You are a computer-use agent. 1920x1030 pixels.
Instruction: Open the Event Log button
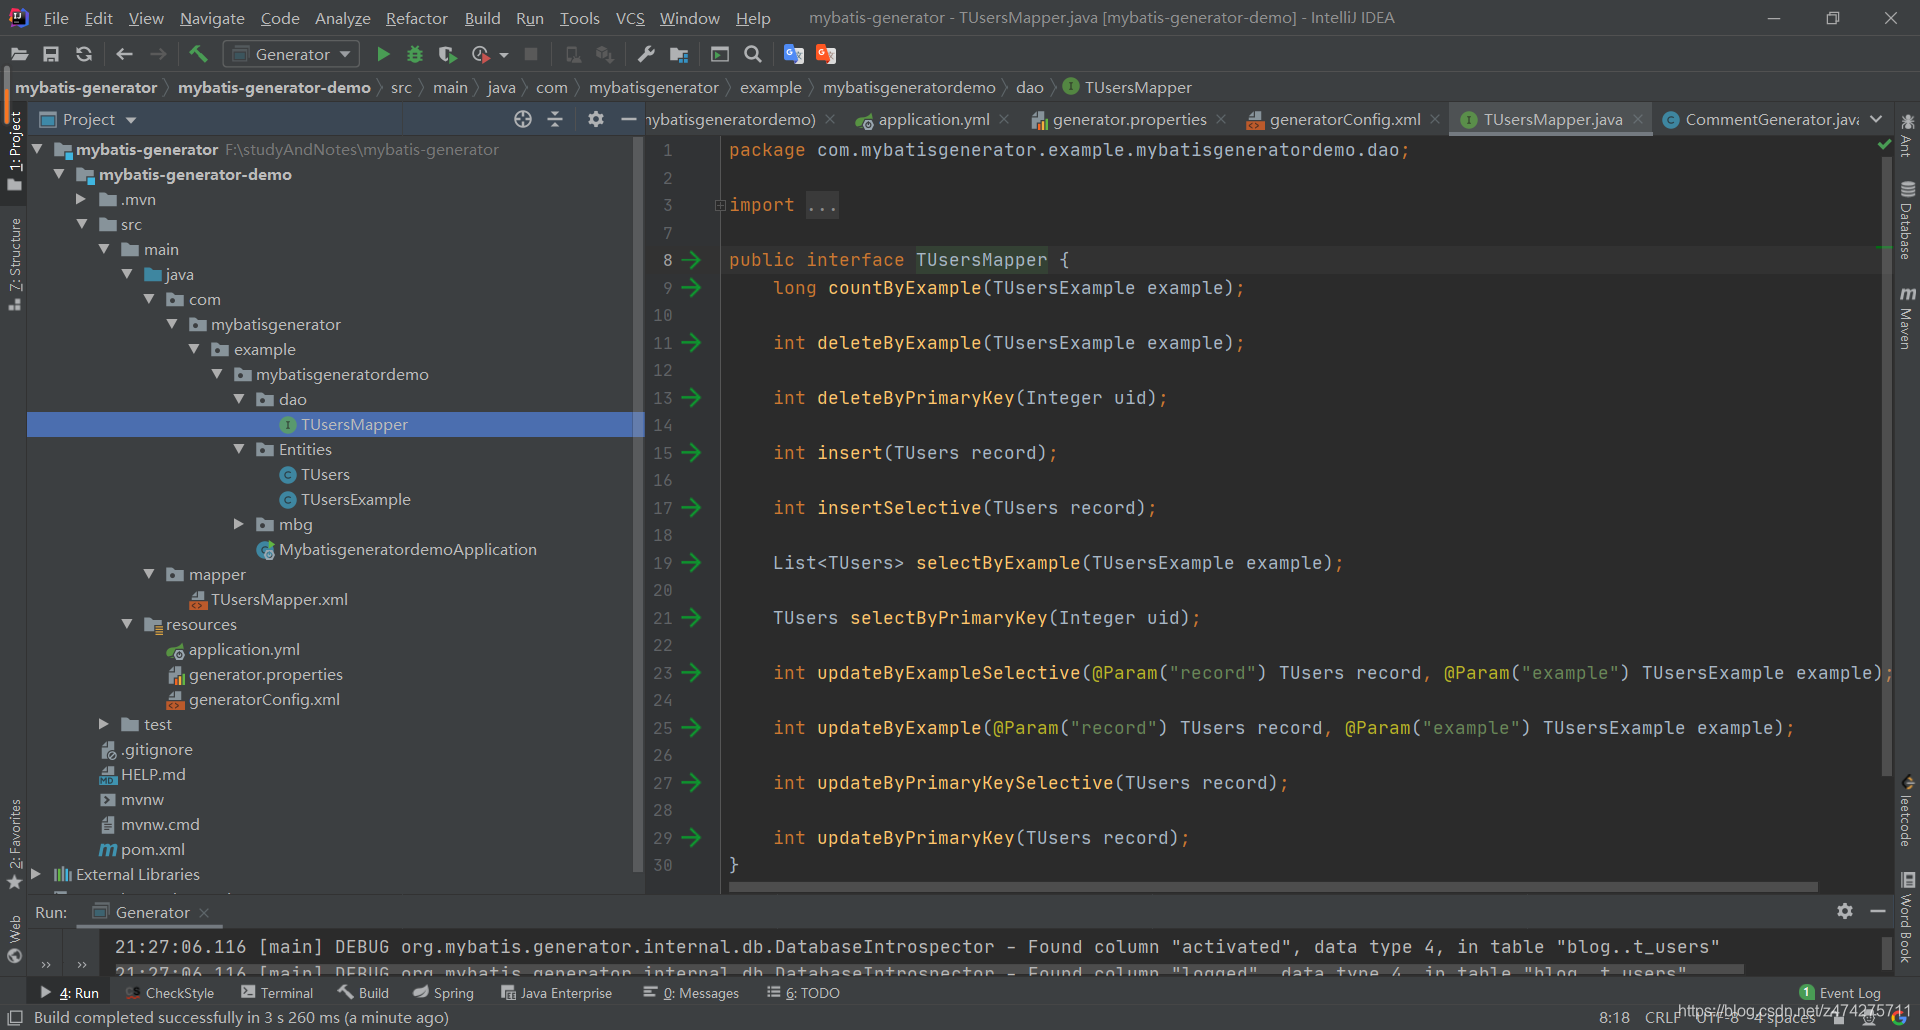(x=1840, y=993)
